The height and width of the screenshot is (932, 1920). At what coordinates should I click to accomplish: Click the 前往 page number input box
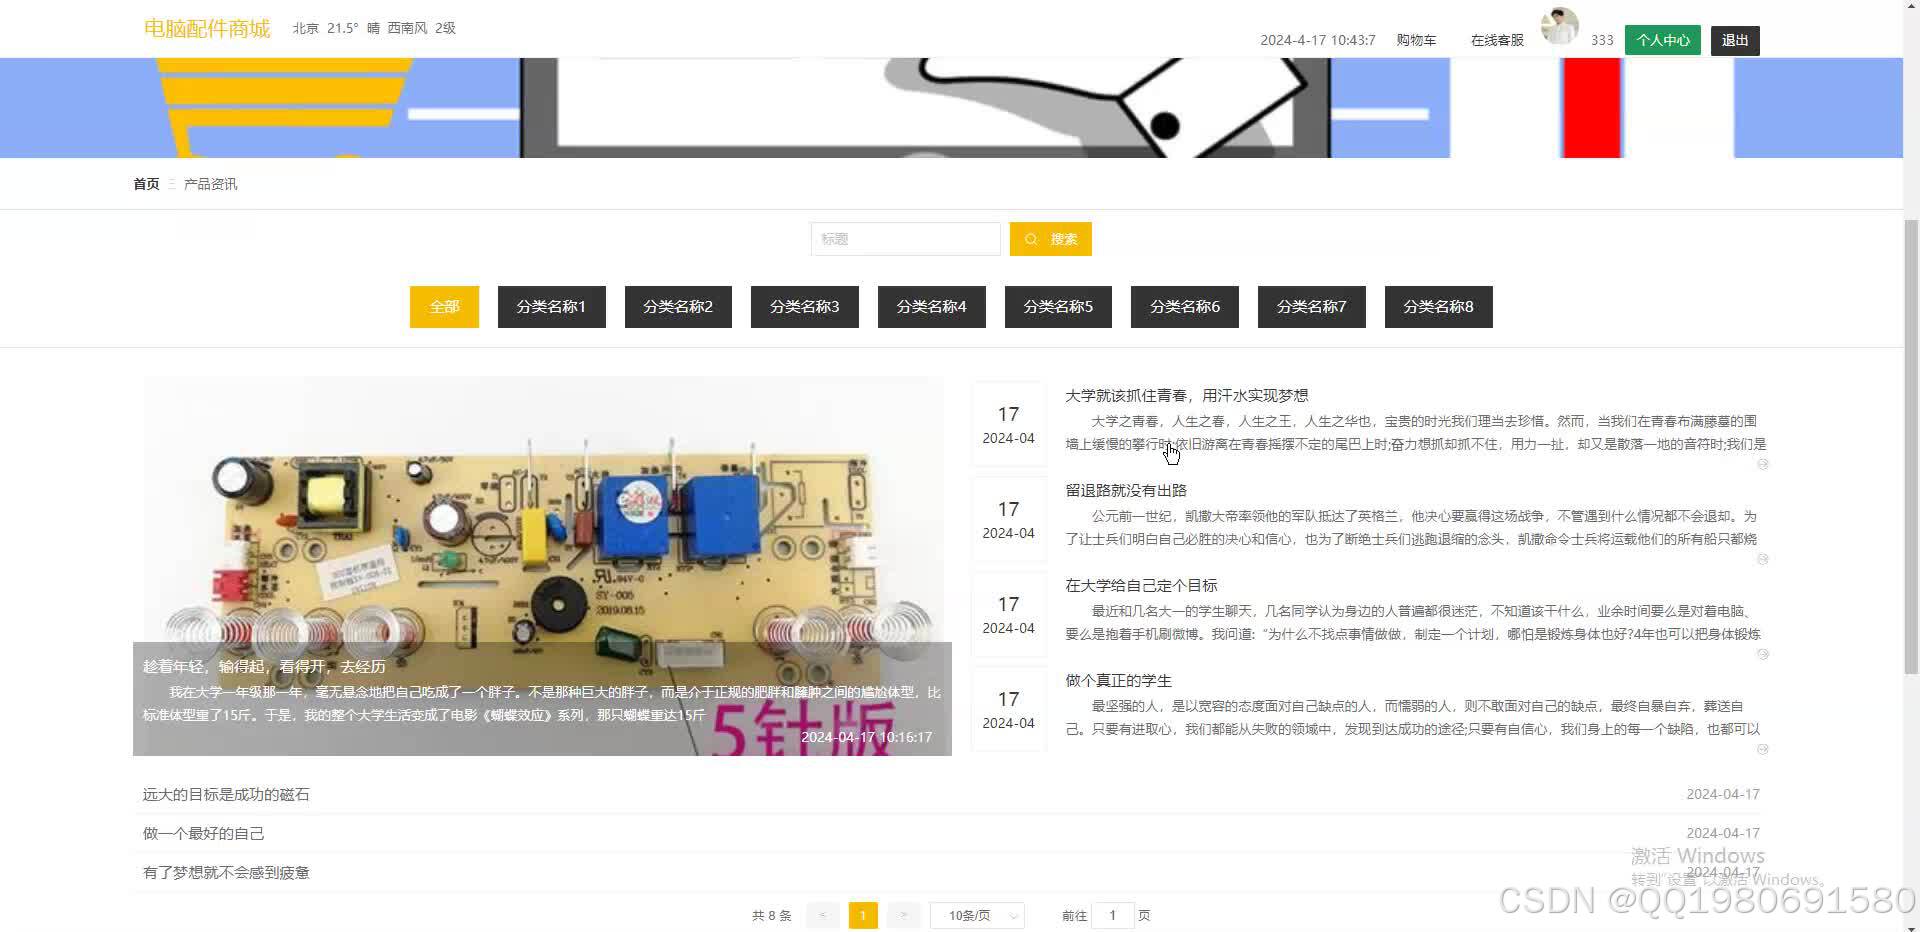(x=1112, y=915)
